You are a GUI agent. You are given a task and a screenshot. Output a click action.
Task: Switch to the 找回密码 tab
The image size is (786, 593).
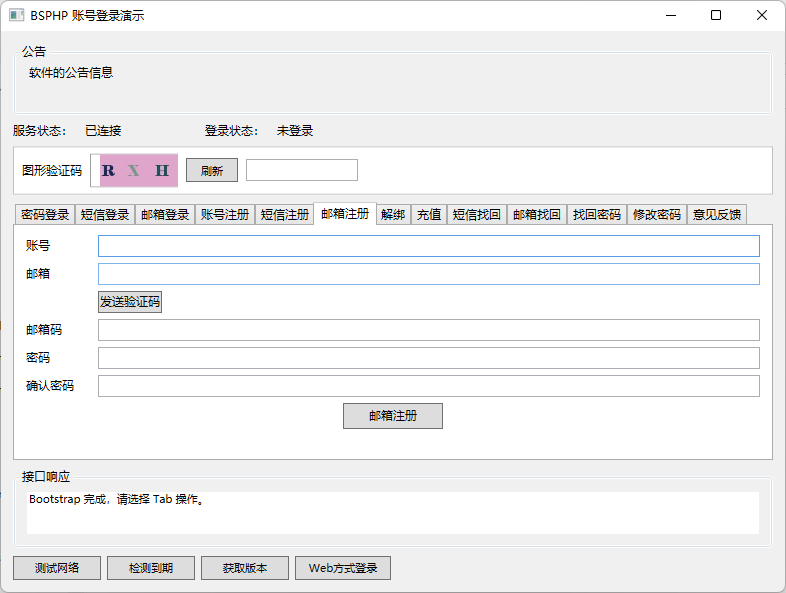pos(597,215)
